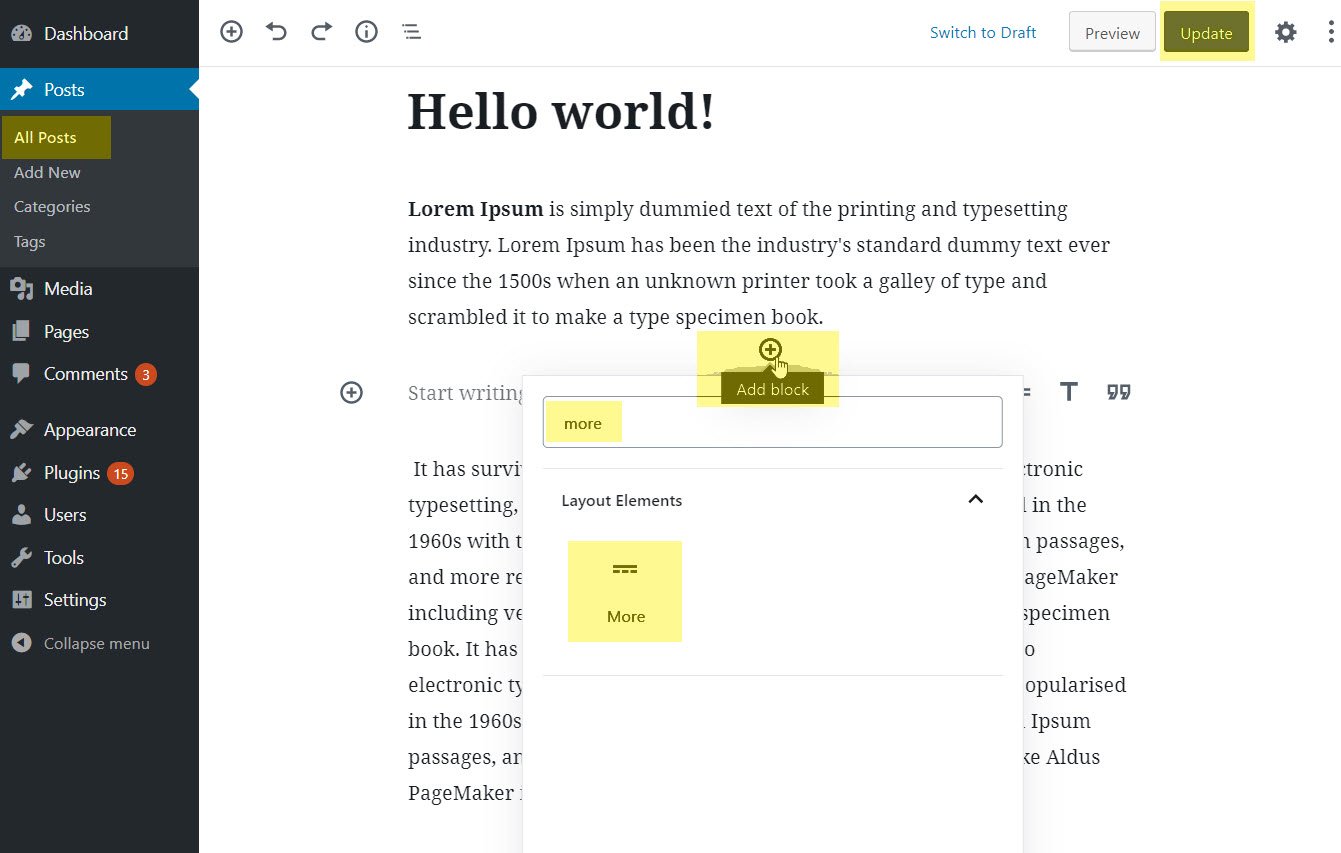This screenshot has height=853, width=1341.
Task: Go to Plugins menu item
Action: [x=72, y=473]
